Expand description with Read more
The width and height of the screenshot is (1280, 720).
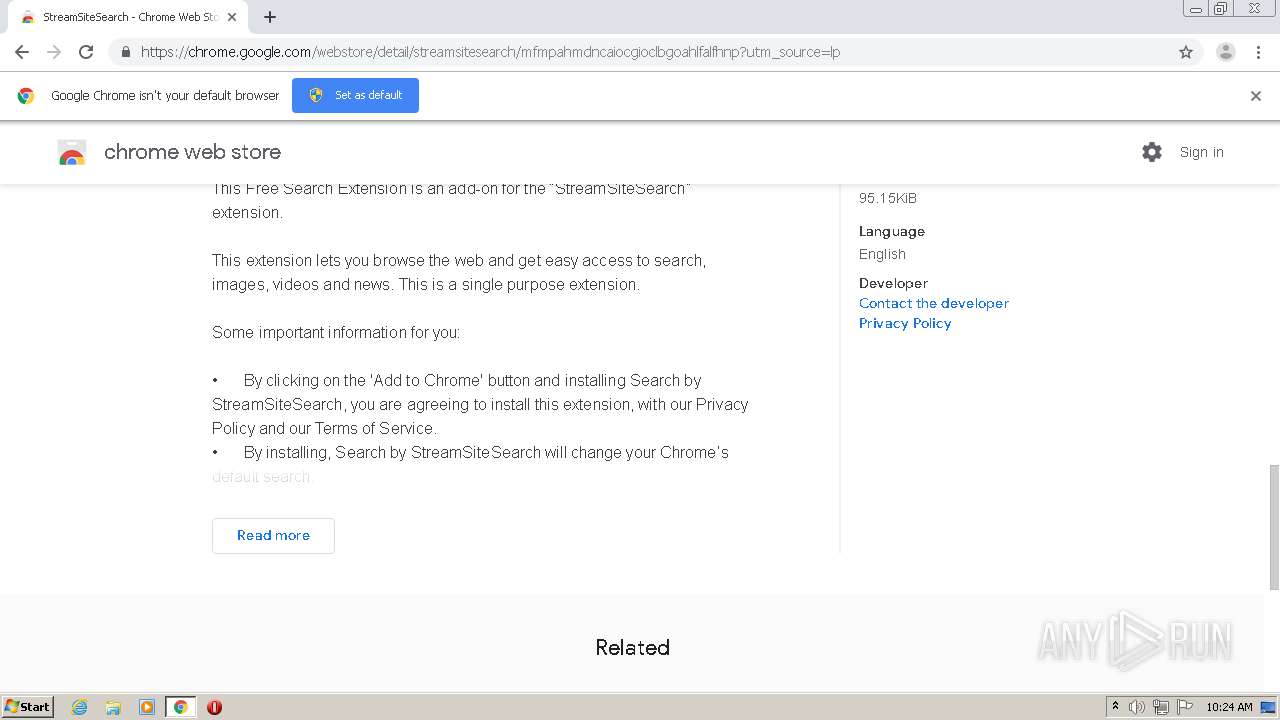[x=273, y=535]
